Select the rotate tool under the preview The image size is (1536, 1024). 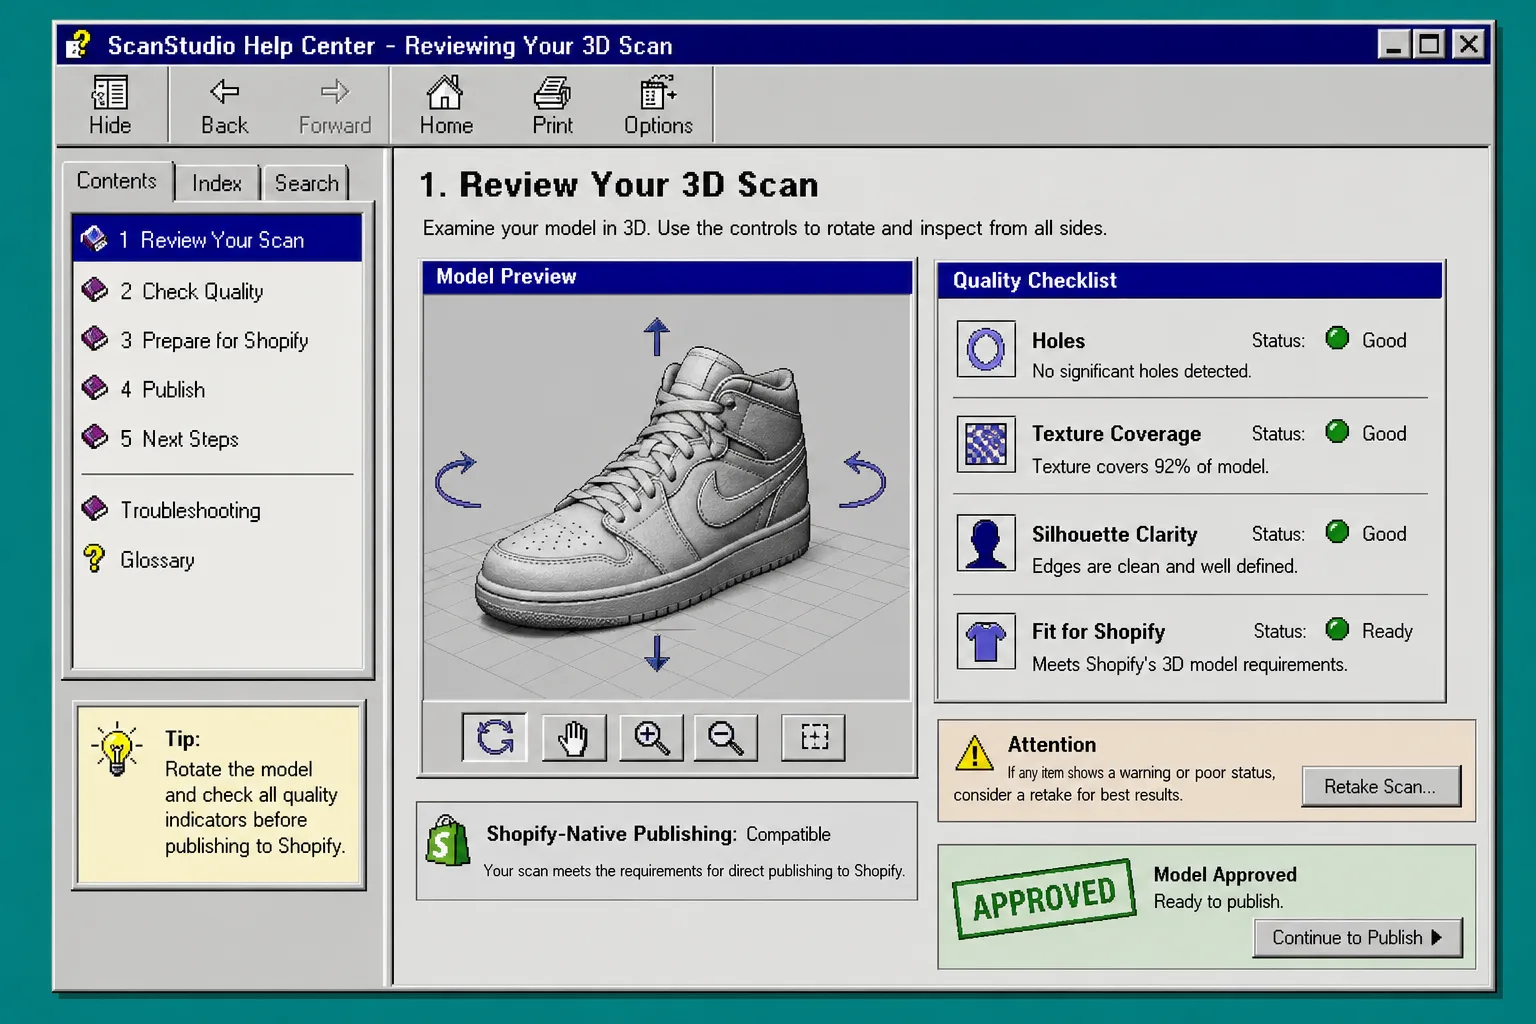[x=494, y=738]
